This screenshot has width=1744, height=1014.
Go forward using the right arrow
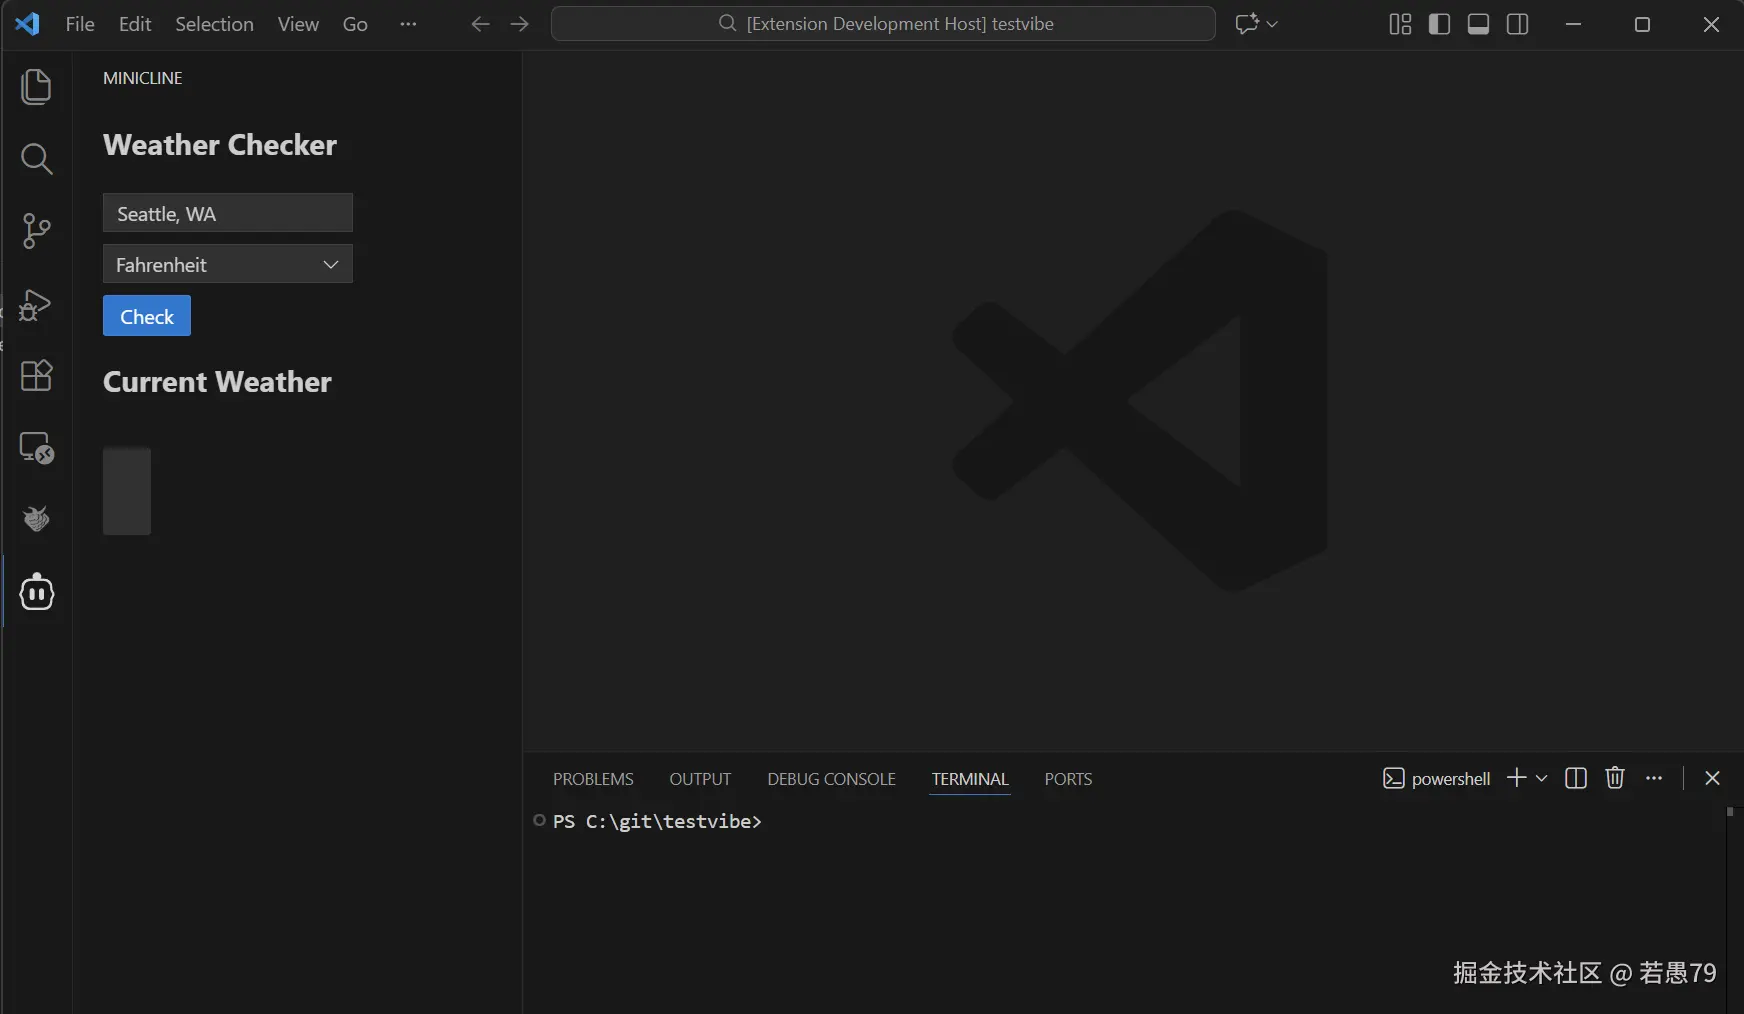coord(519,24)
